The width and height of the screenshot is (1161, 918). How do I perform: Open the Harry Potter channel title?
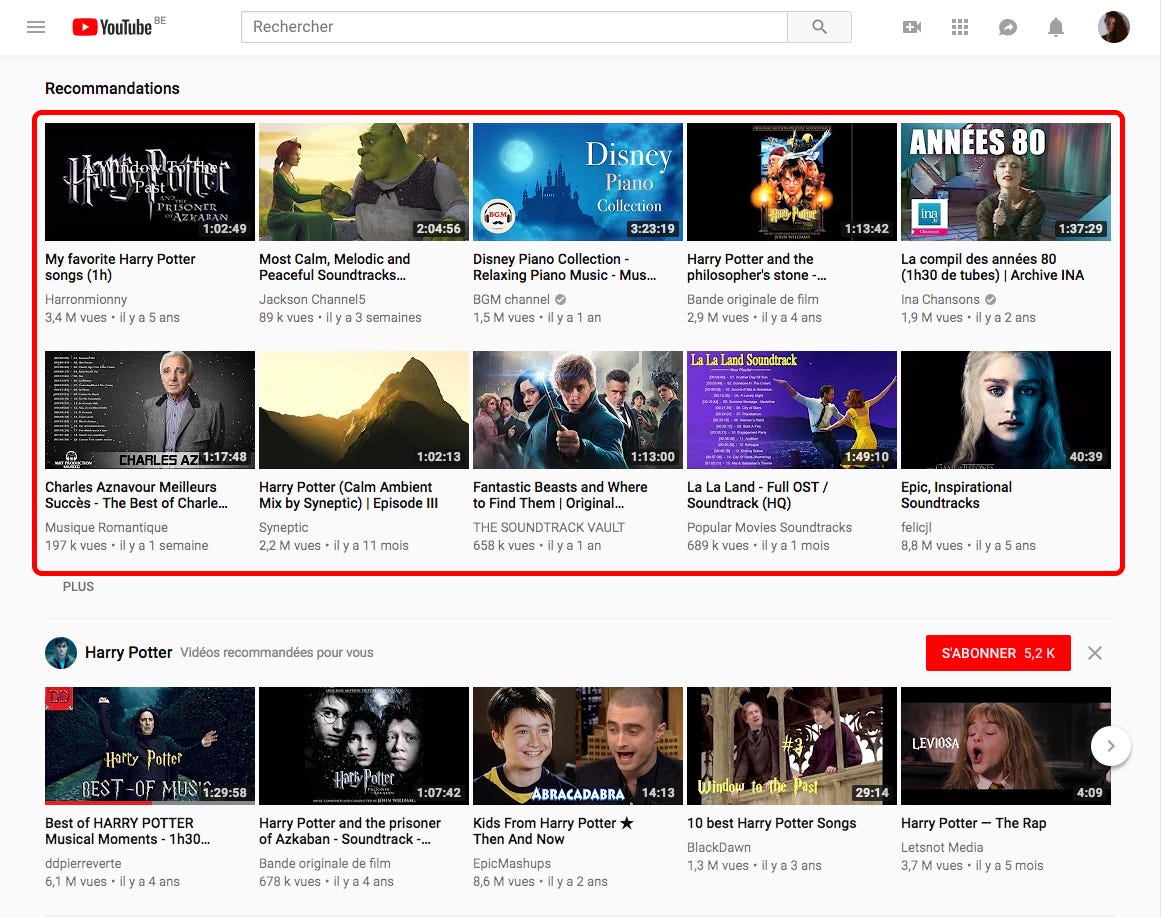[128, 652]
